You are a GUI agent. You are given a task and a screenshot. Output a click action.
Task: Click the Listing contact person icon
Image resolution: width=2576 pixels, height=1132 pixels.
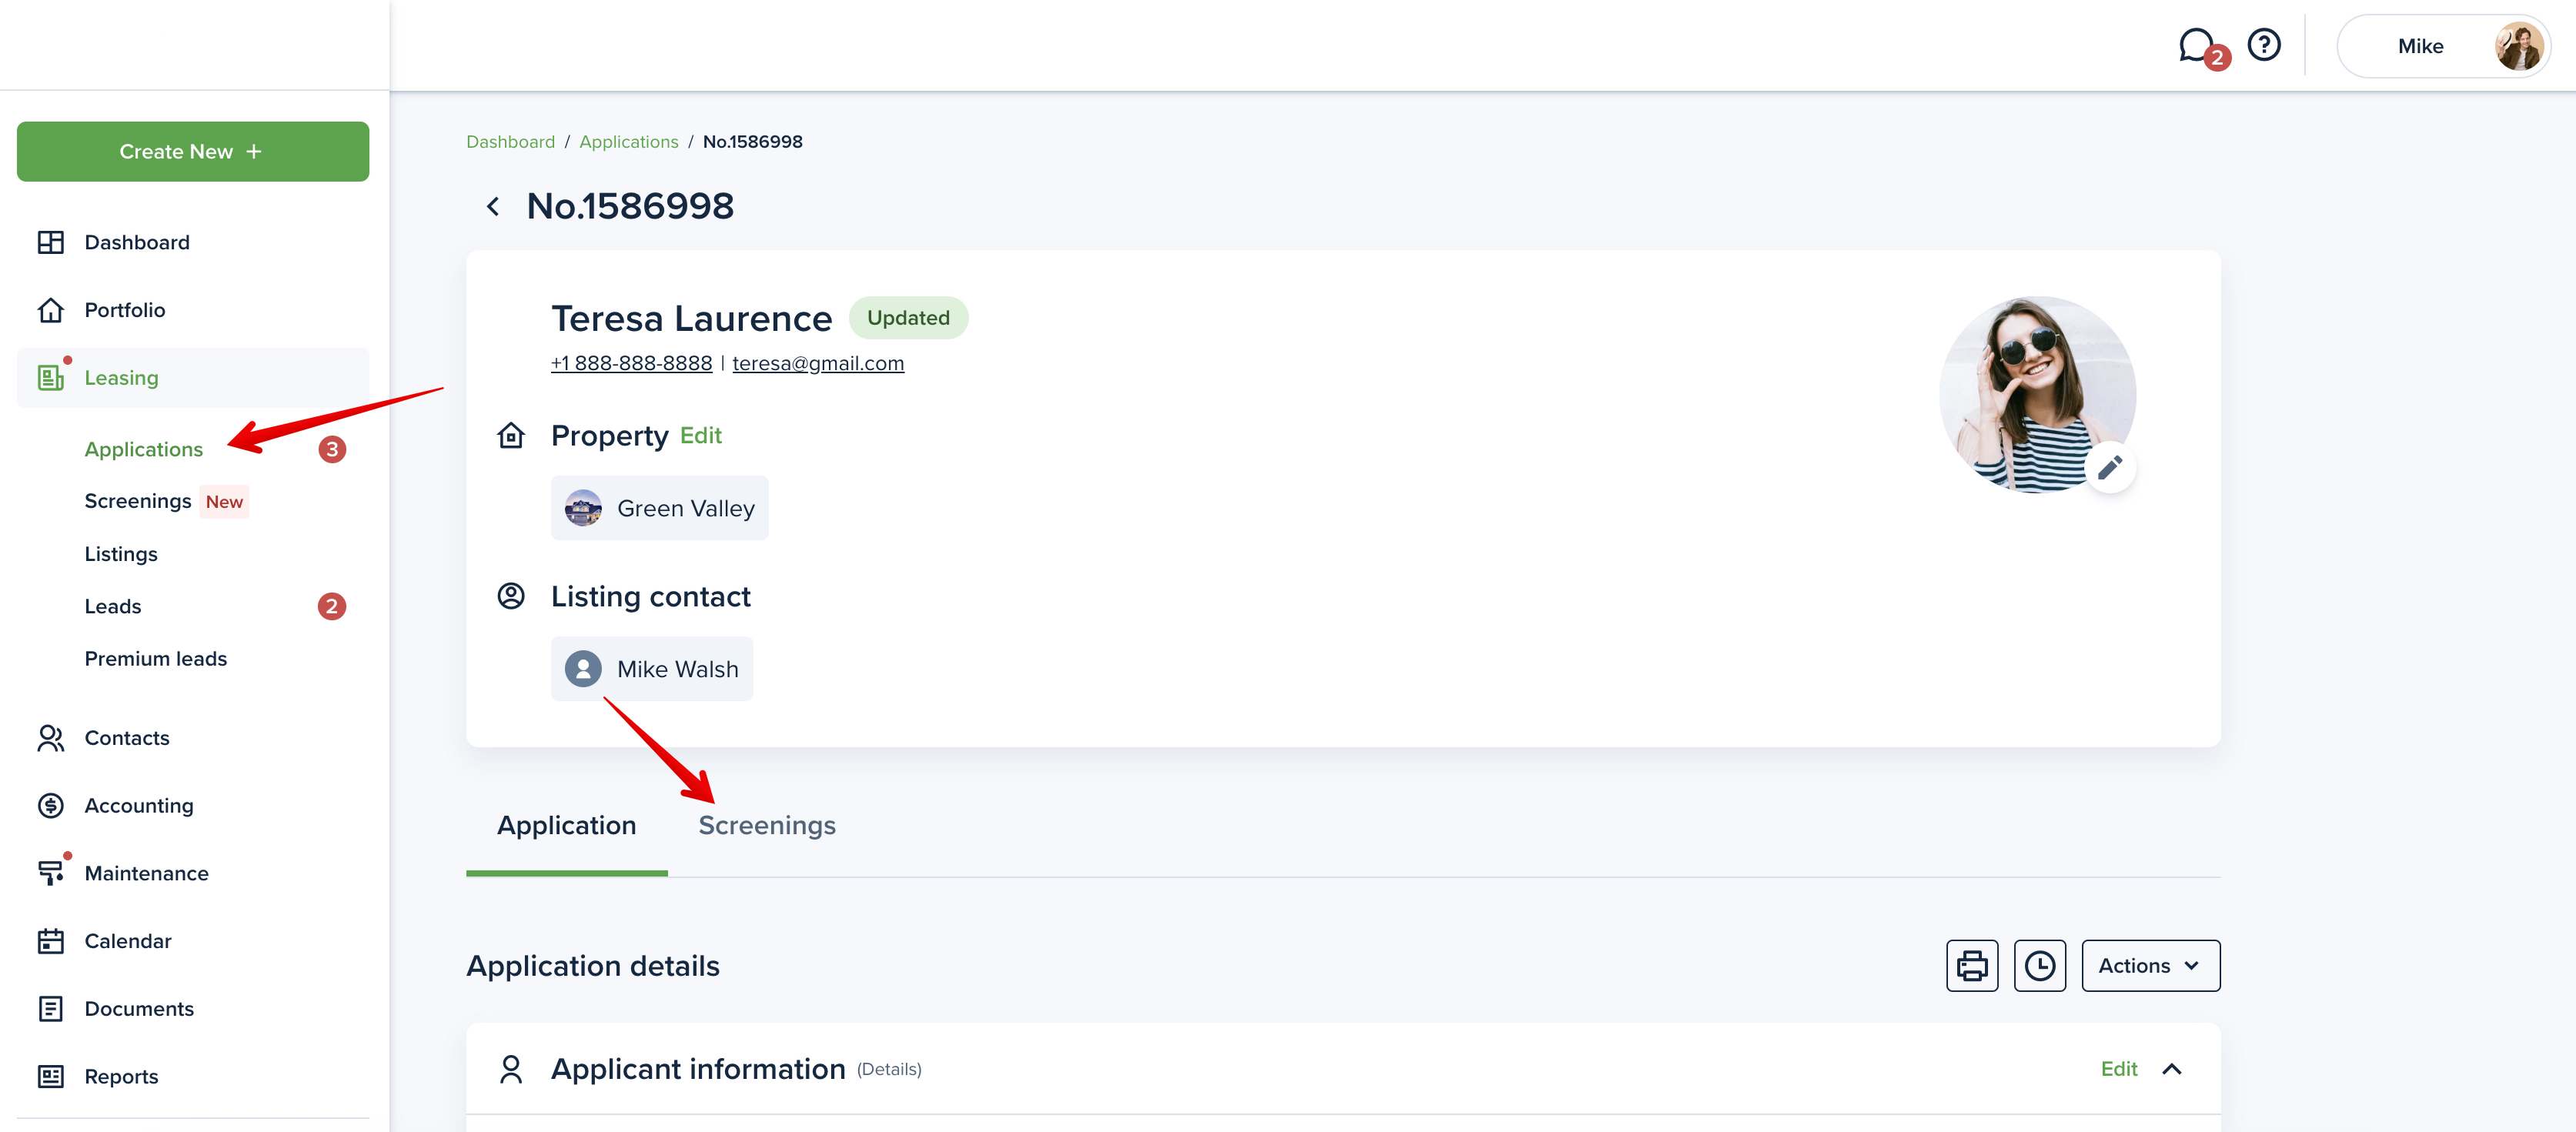tap(511, 596)
